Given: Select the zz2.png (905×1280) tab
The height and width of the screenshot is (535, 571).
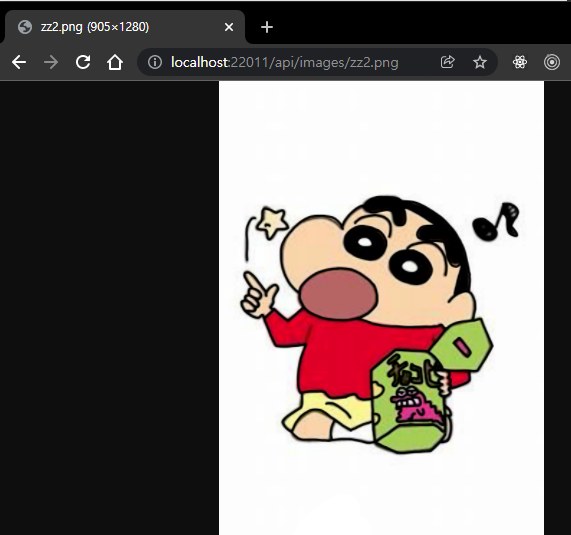Looking at the screenshot, I should click(x=124, y=27).
